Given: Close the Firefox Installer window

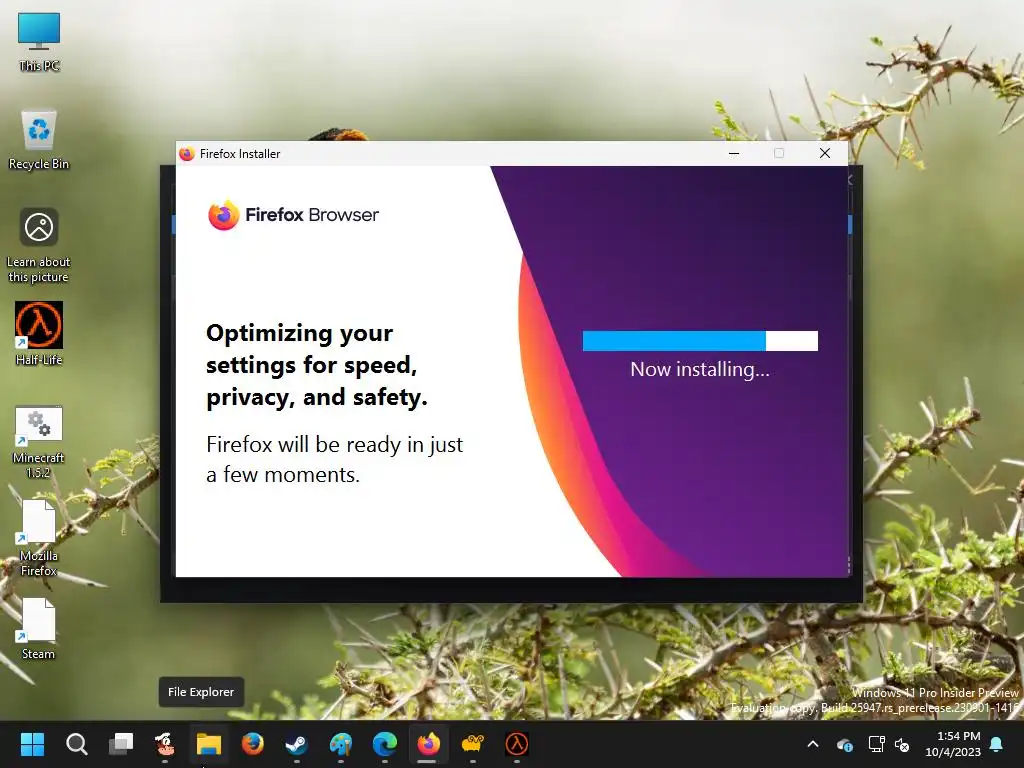Looking at the screenshot, I should click(x=825, y=153).
